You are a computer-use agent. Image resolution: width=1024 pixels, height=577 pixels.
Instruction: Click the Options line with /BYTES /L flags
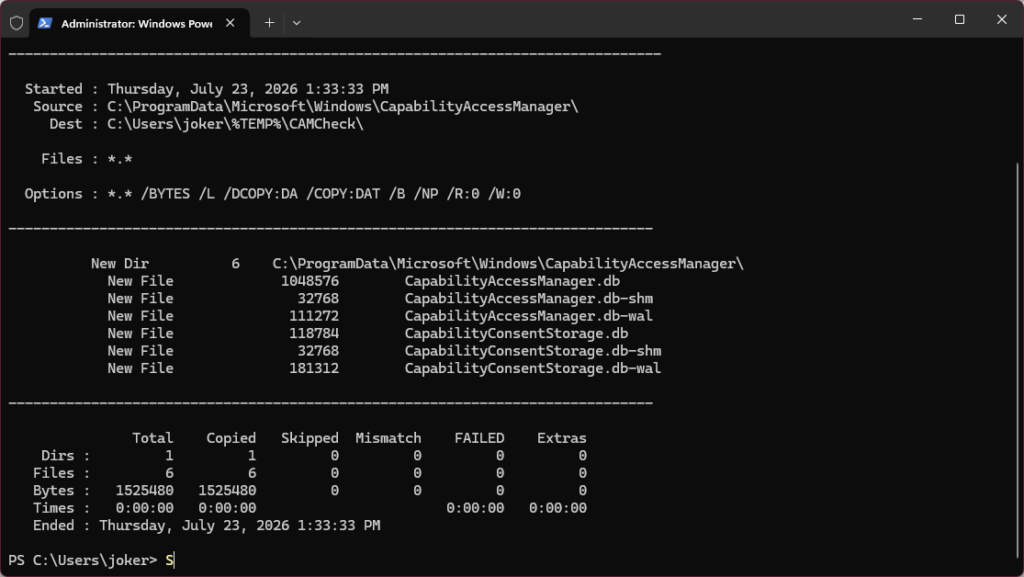272,194
